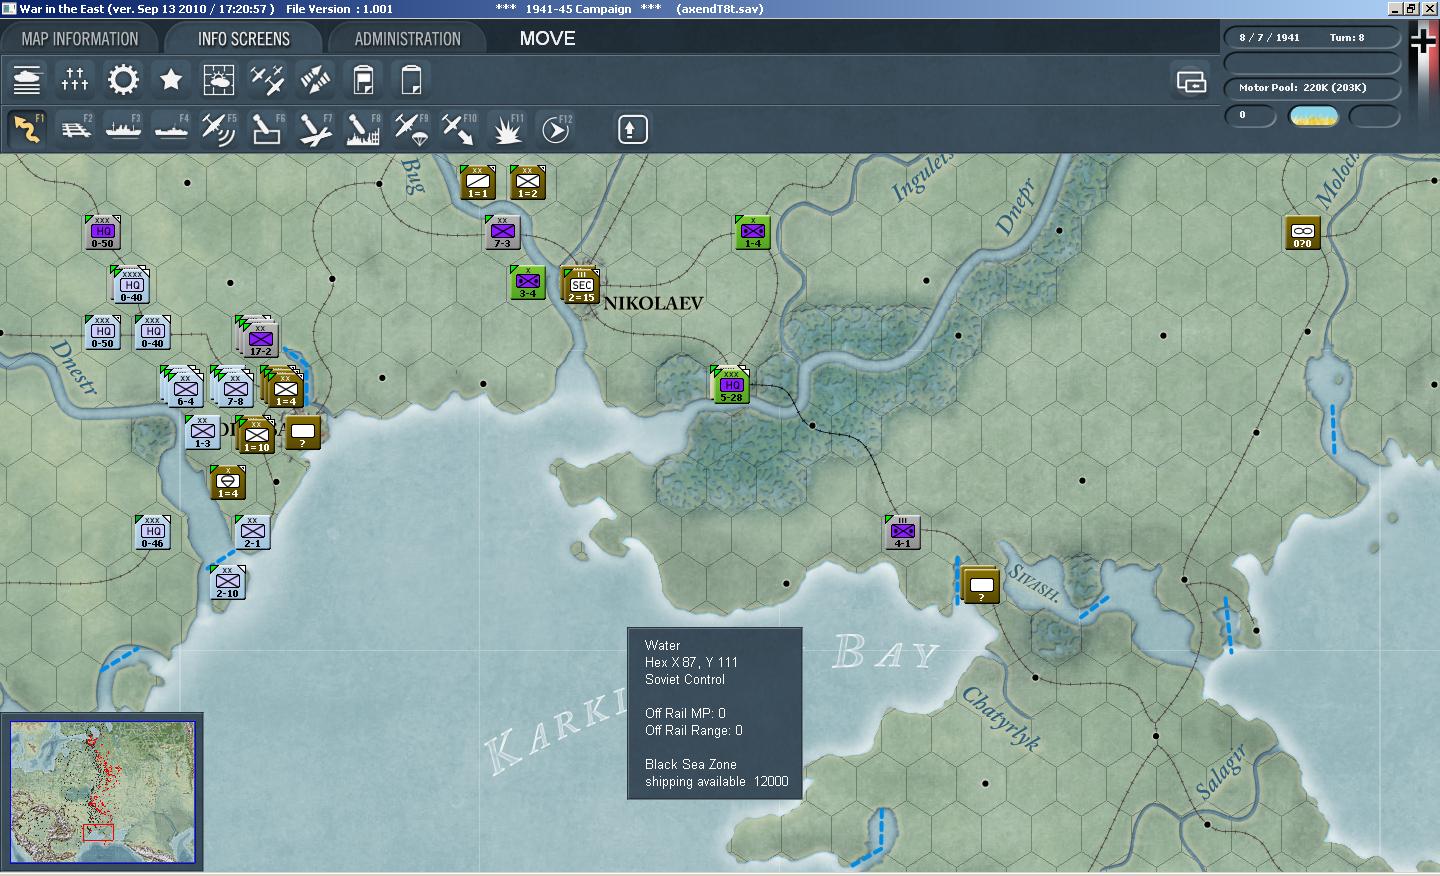The height and width of the screenshot is (876, 1440).
Task: Select the 1-3 infantry counter
Action: pyautogui.click(x=202, y=432)
